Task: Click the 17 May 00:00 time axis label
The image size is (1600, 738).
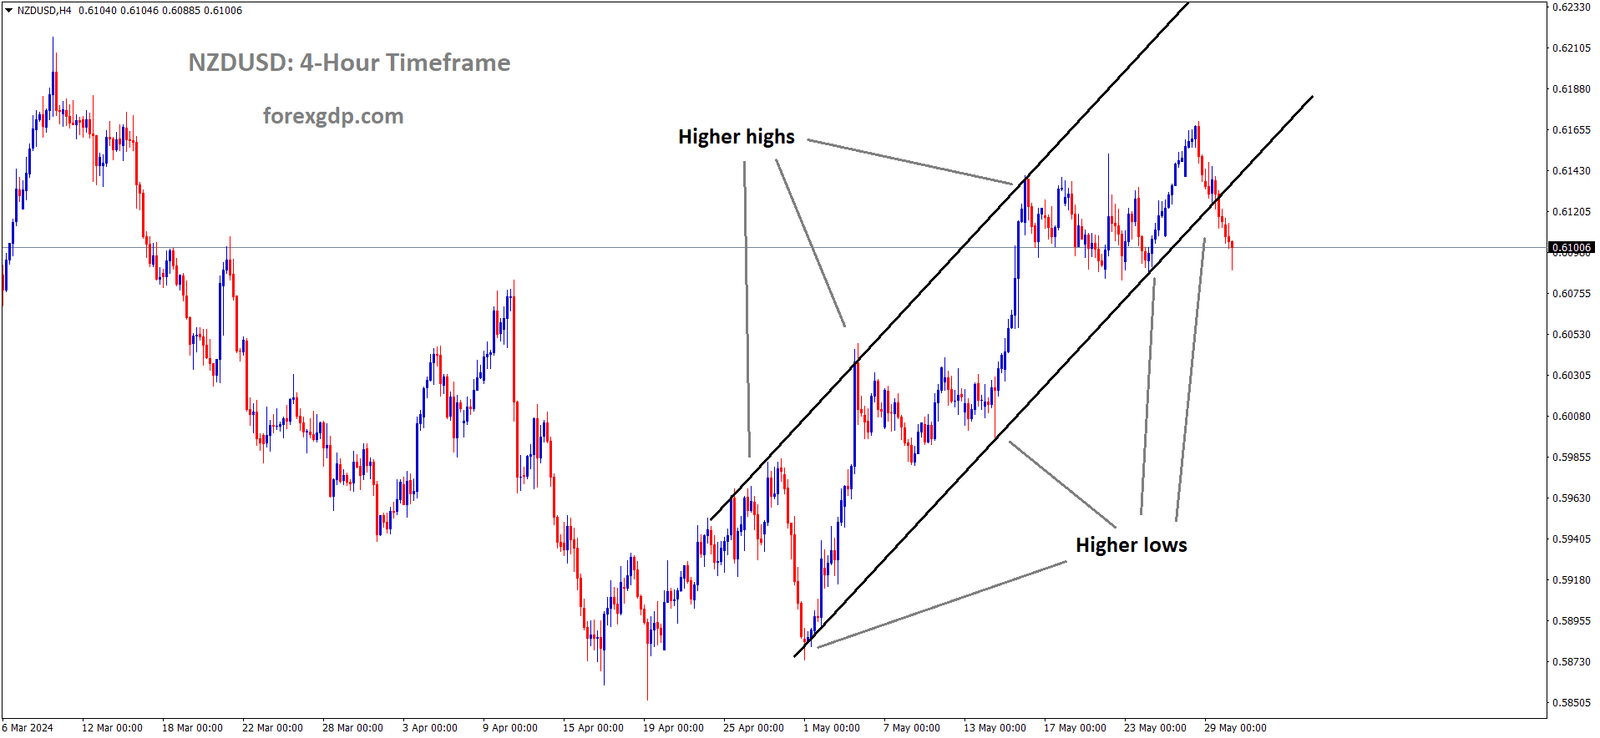Action: [1075, 727]
